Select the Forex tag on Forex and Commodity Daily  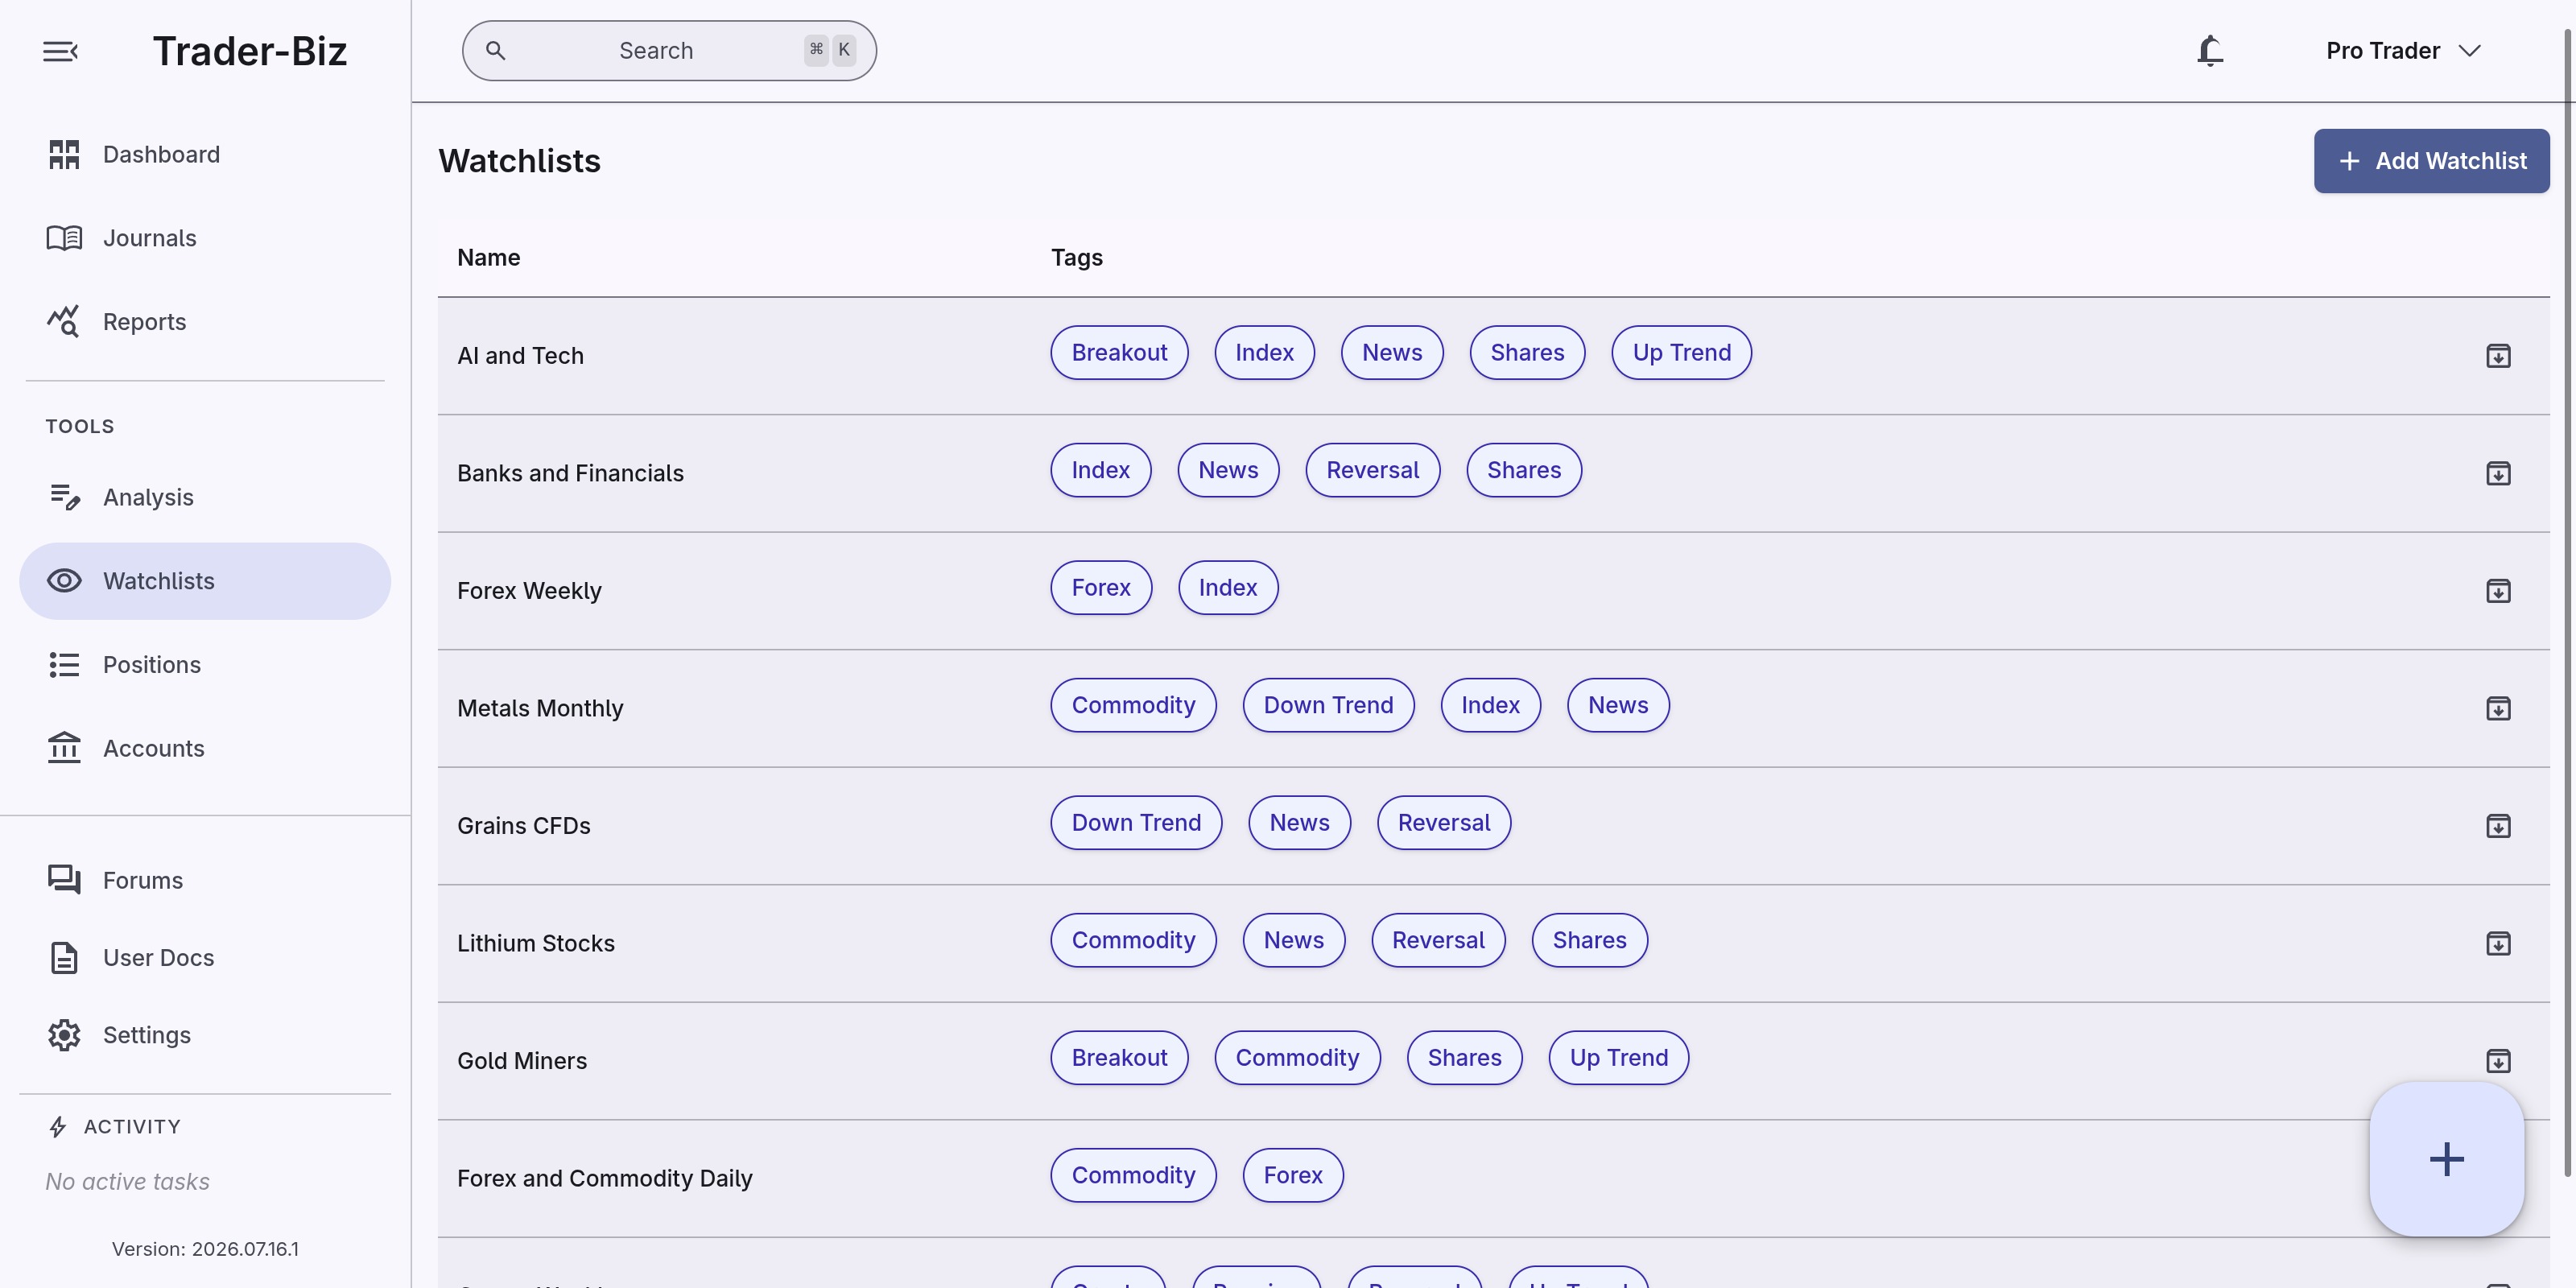(x=1292, y=1175)
